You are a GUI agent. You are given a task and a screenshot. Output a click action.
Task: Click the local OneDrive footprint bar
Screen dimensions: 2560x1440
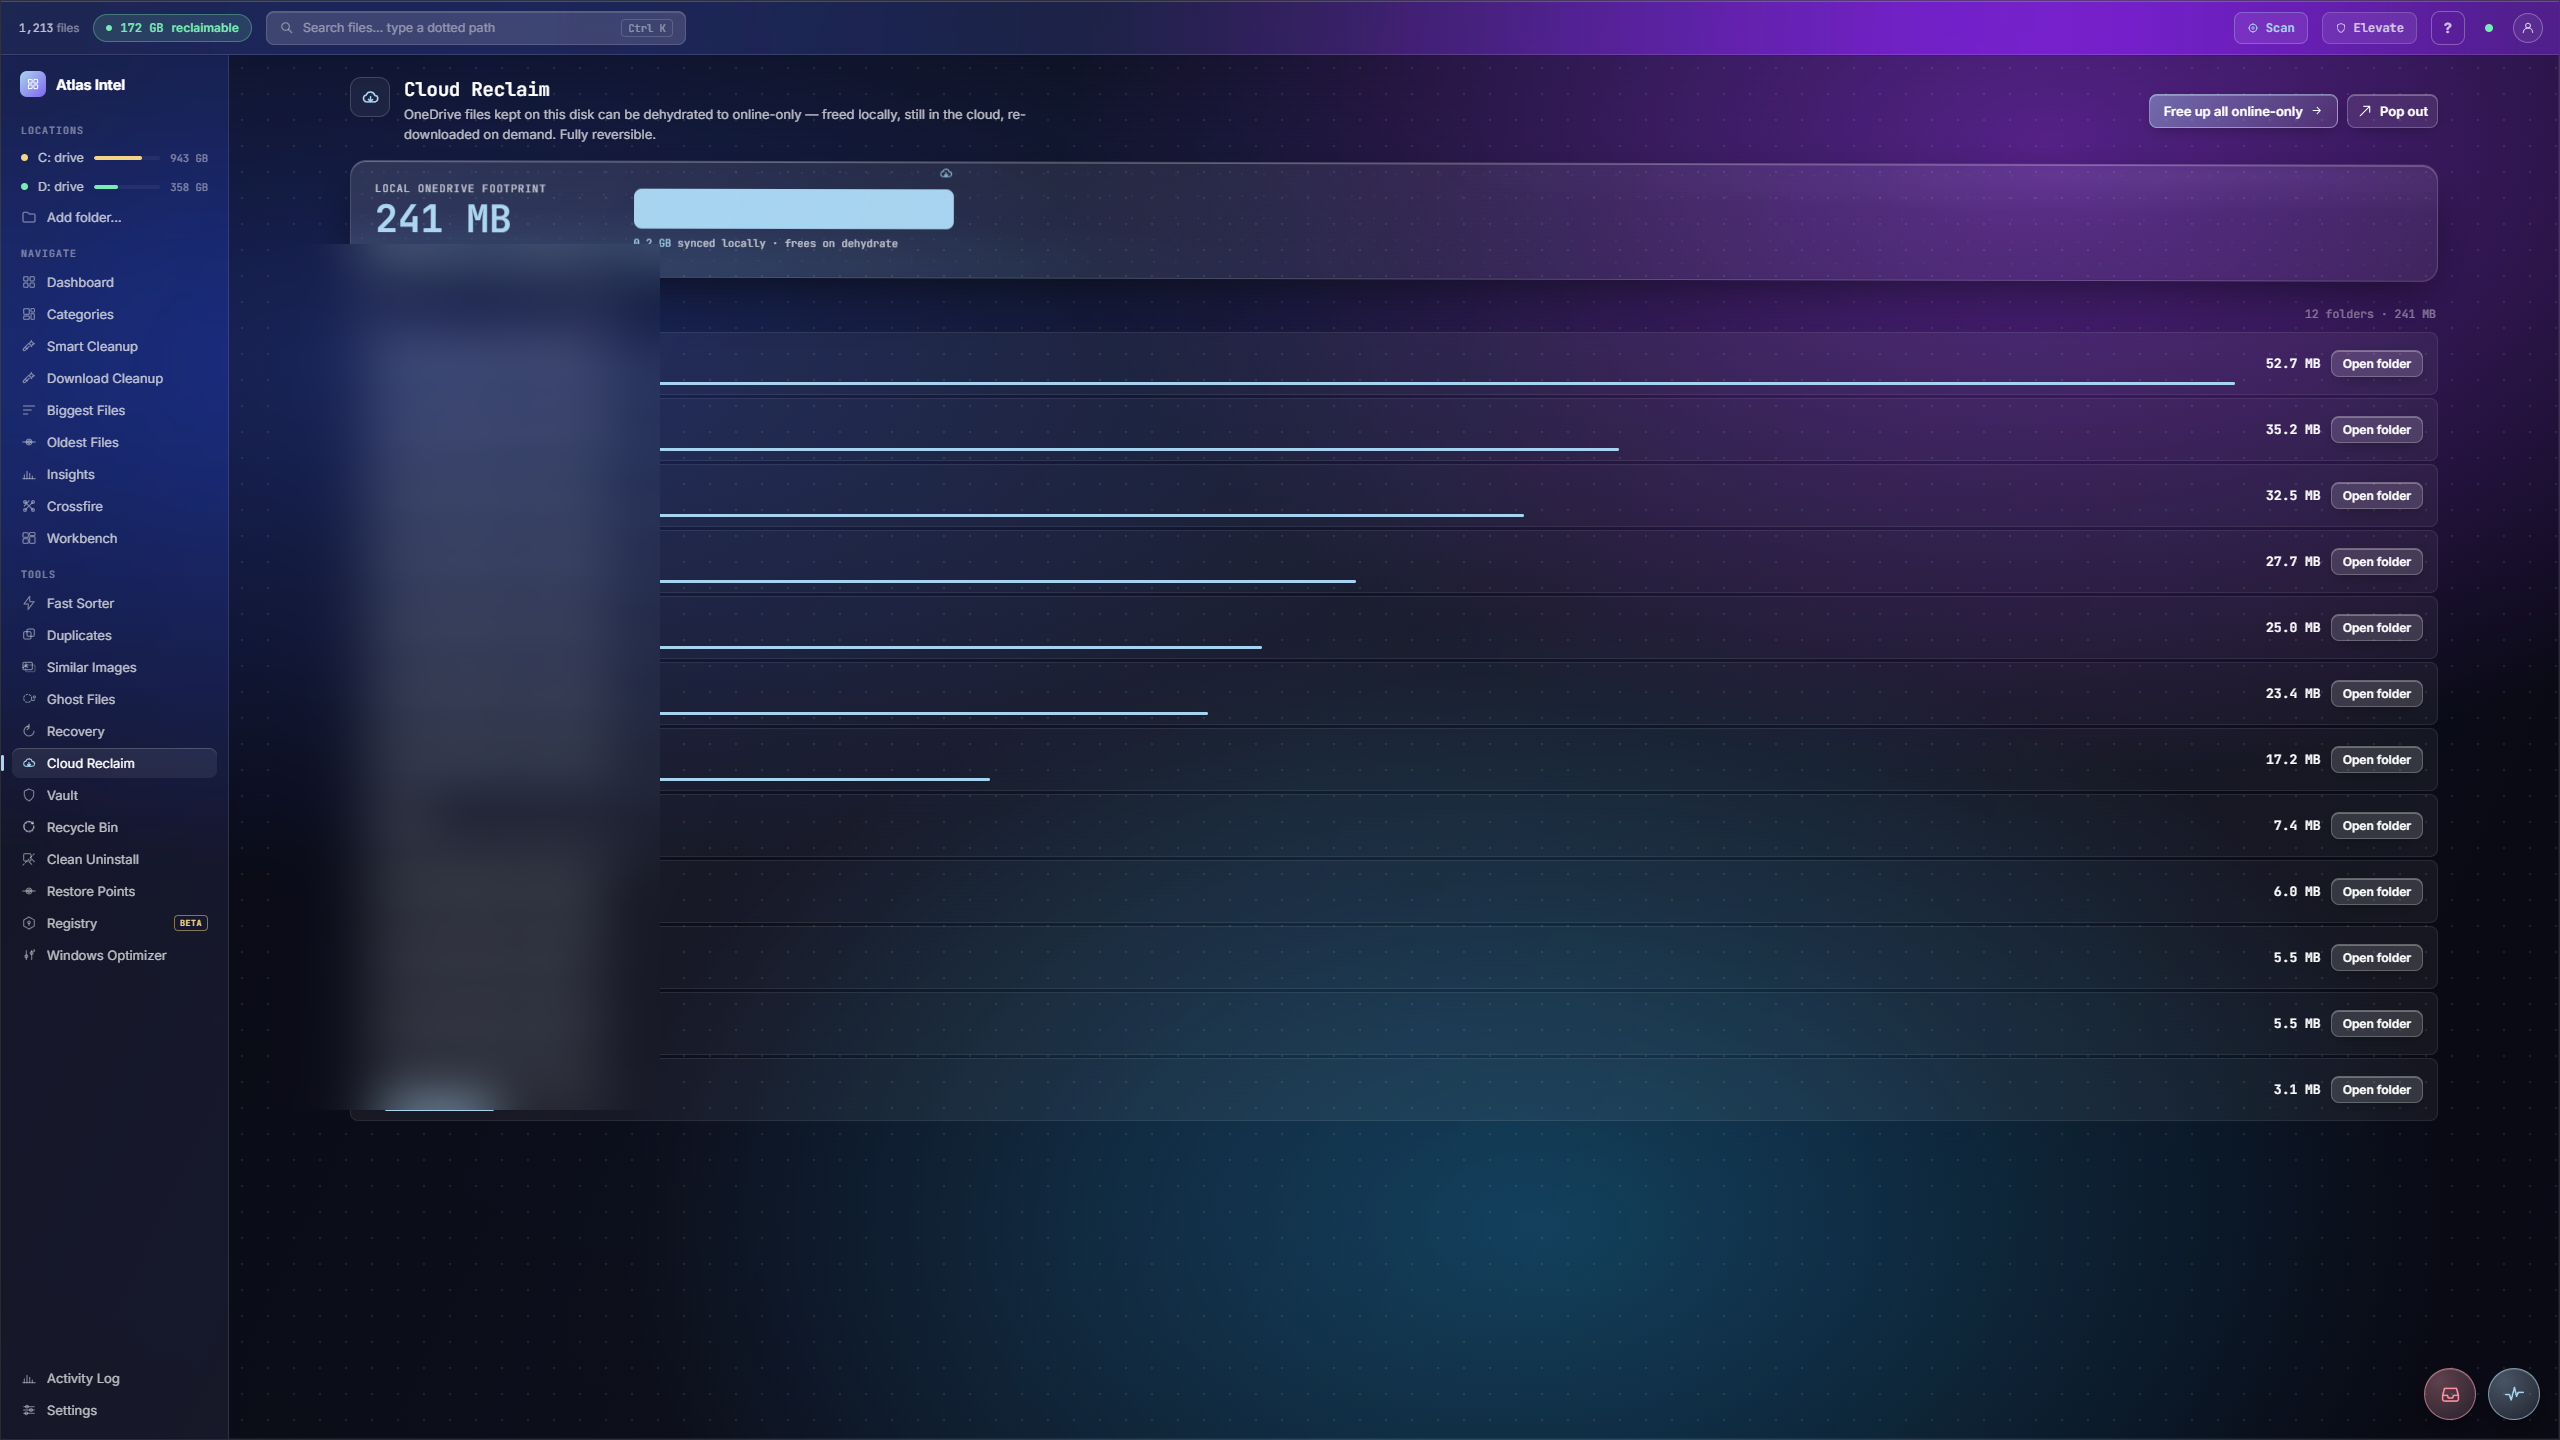[x=793, y=209]
